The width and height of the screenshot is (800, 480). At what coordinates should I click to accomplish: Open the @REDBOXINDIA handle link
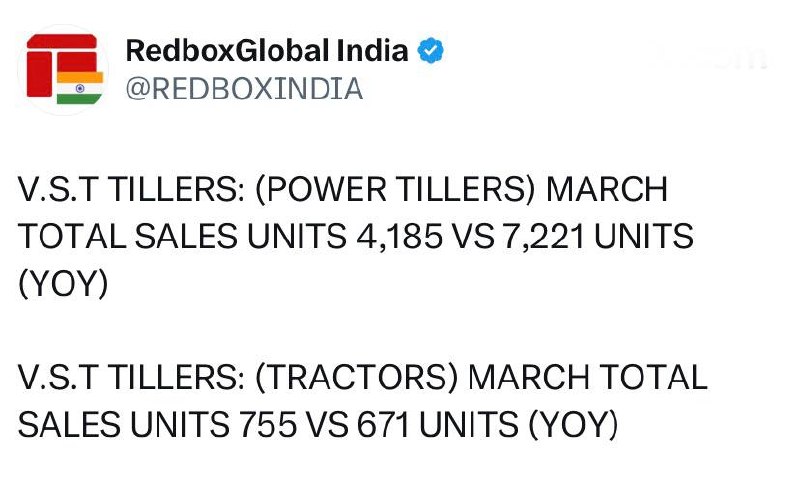click(244, 89)
